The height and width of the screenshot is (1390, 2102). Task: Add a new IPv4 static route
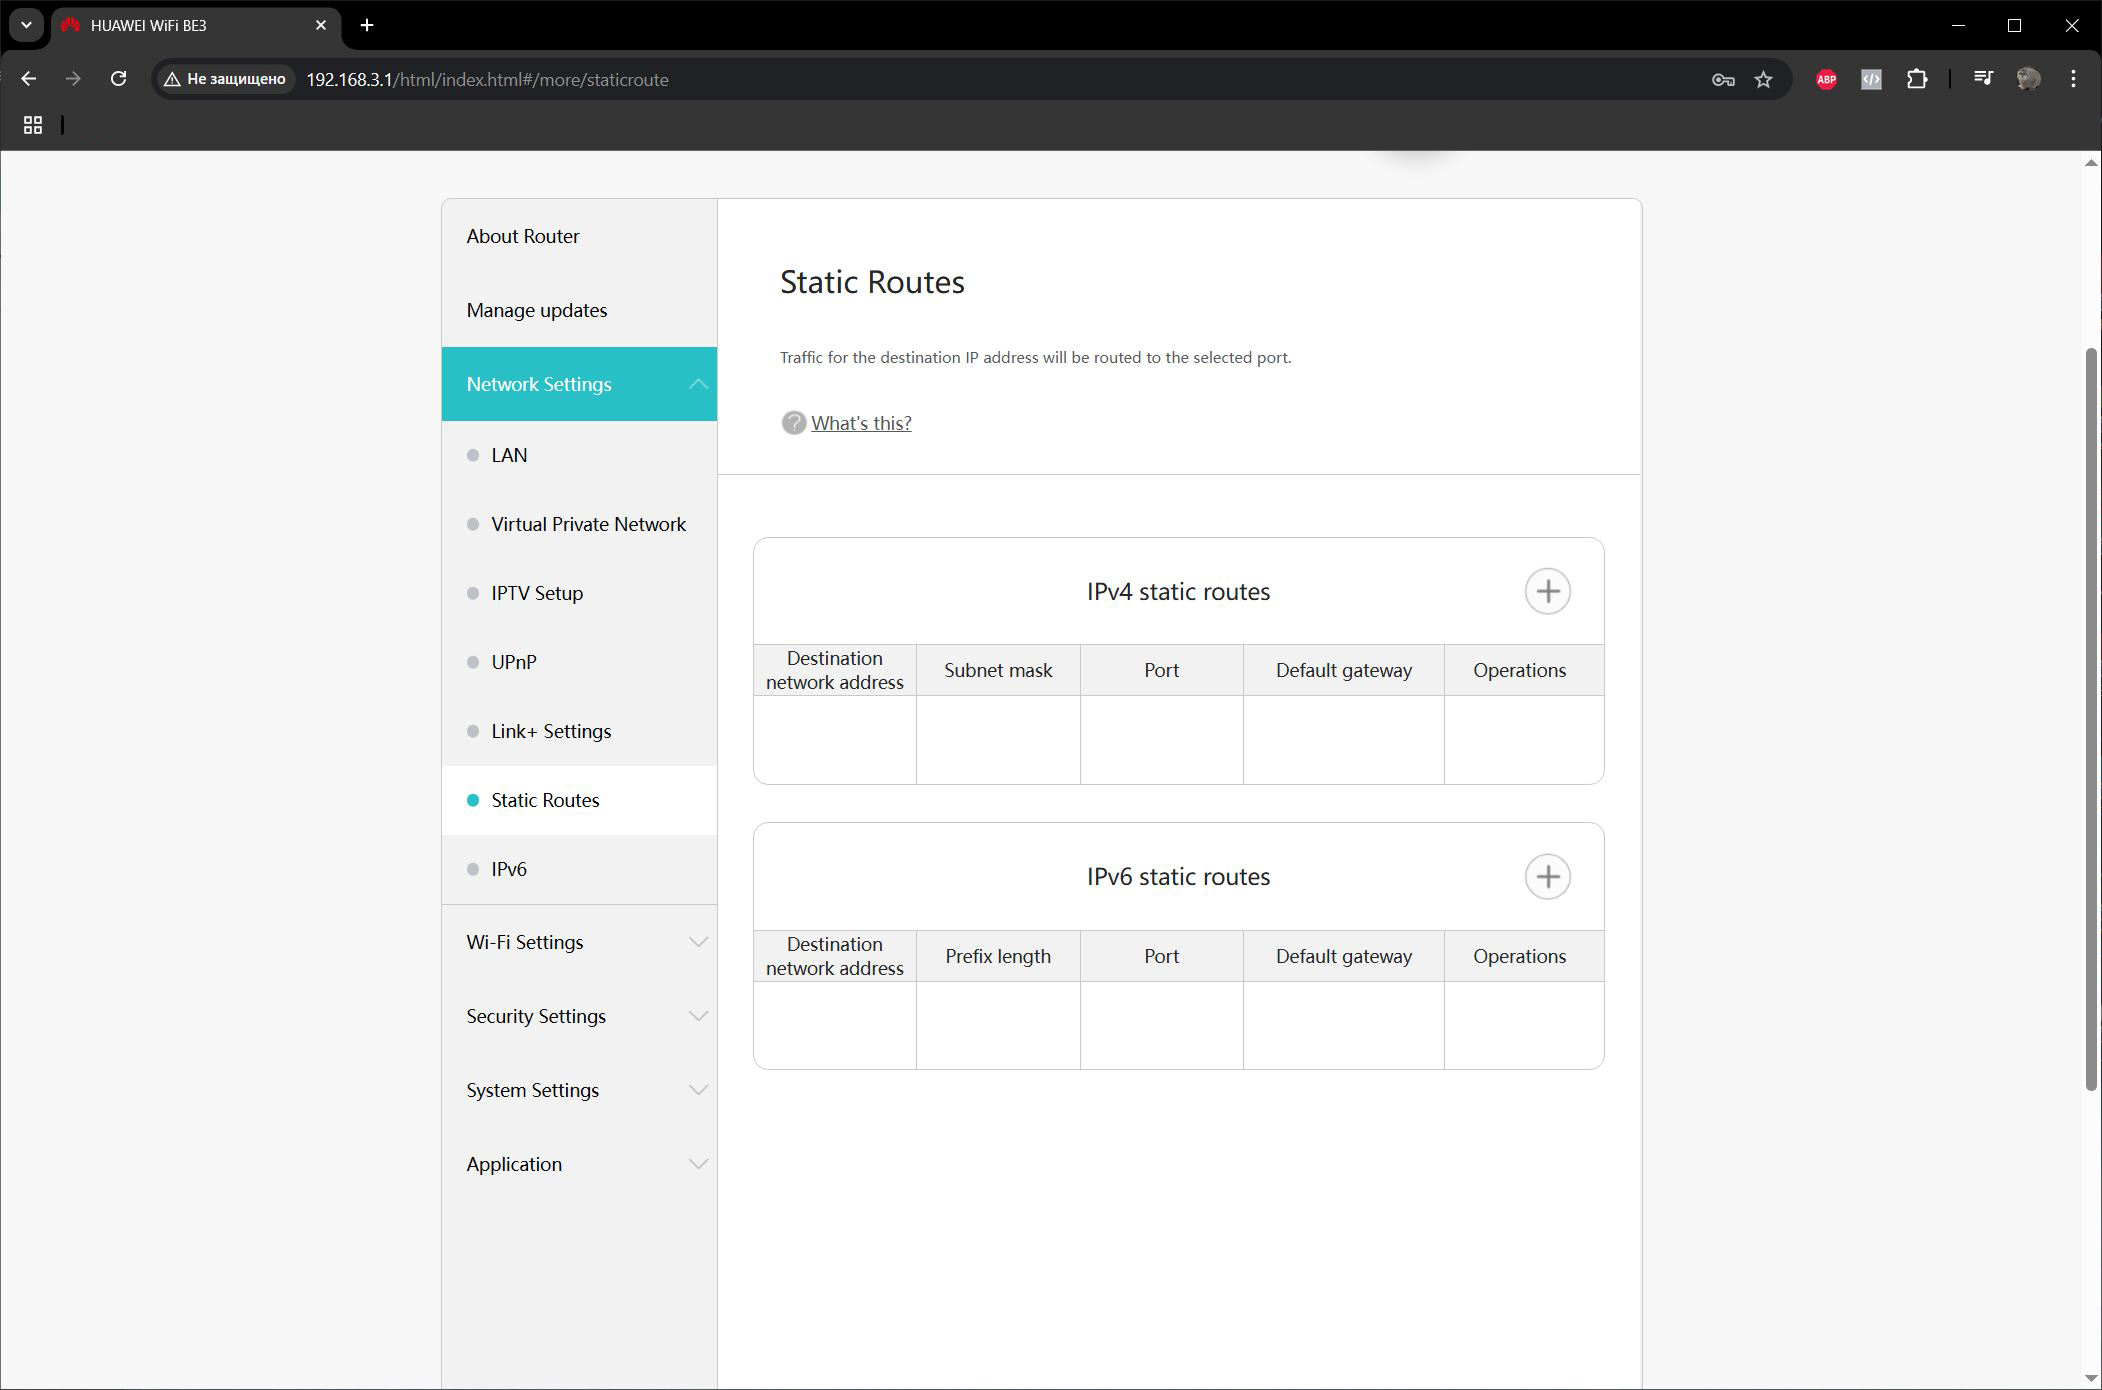click(1547, 591)
